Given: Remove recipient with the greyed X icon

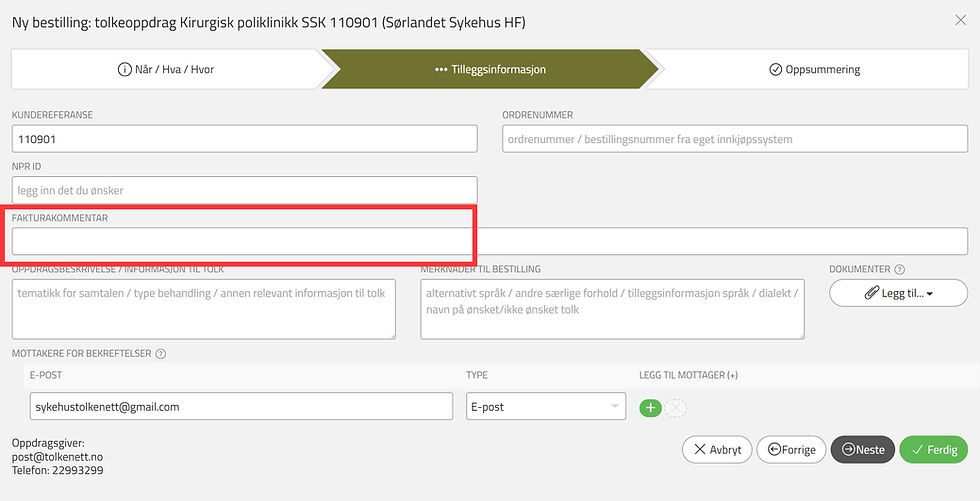Looking at the screenshot, I should [676, 408].
